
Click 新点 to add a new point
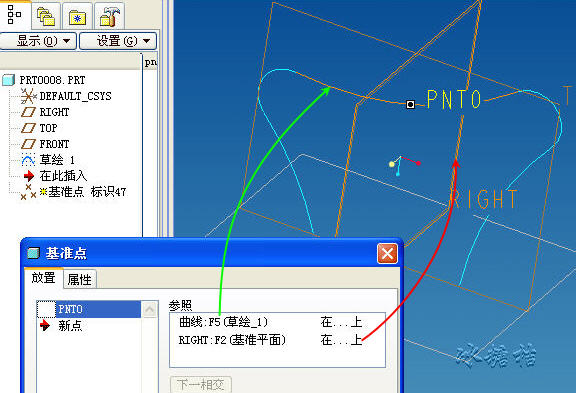[x=70, y=325]
